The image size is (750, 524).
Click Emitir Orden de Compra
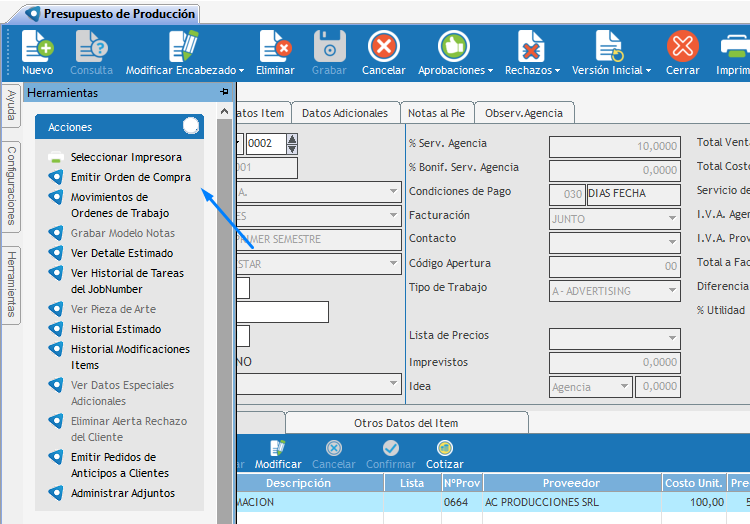click(130, 177)
